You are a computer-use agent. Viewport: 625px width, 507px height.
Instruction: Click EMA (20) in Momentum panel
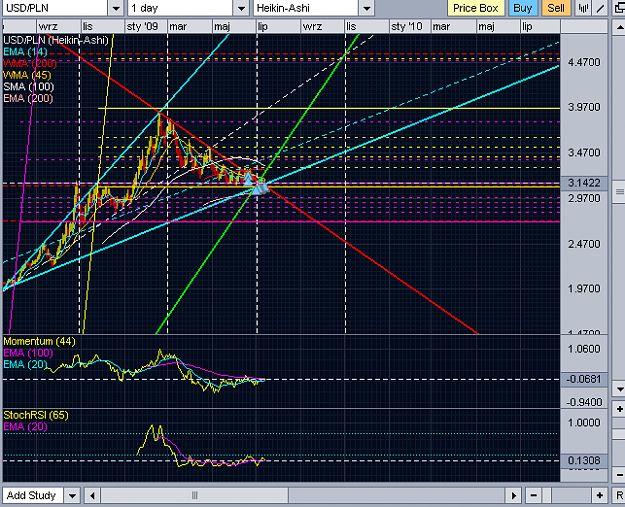25,364
